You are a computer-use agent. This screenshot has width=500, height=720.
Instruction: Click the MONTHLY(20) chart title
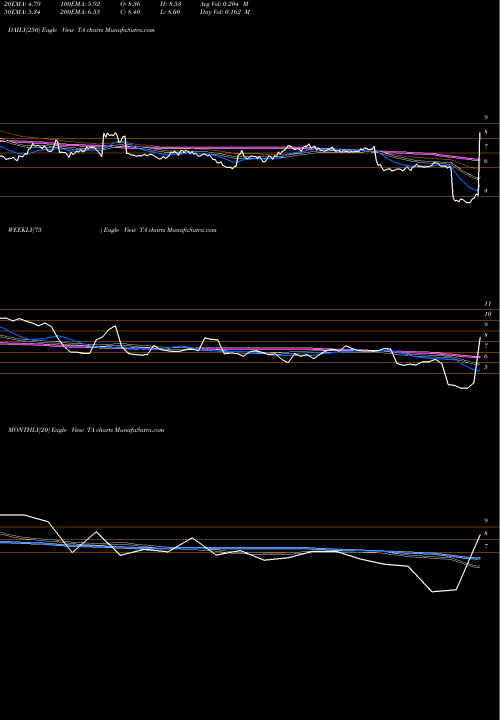tap(86, 430)
